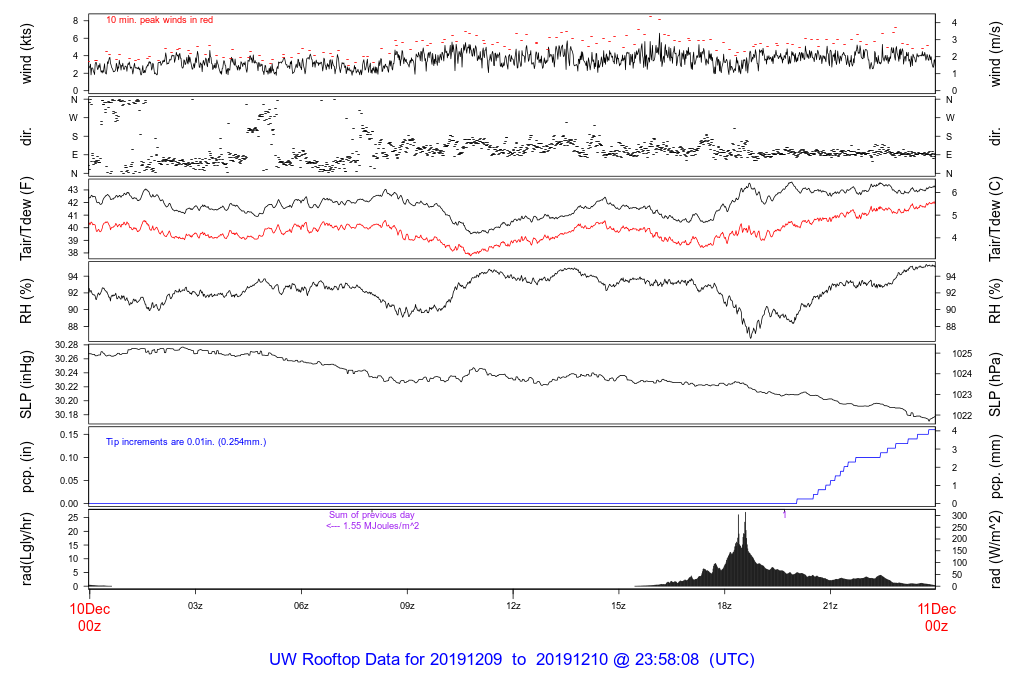Click the pcp. (mm) right axis label
Viewport: 1024px width, 700px height.
(x=995, y=466)
